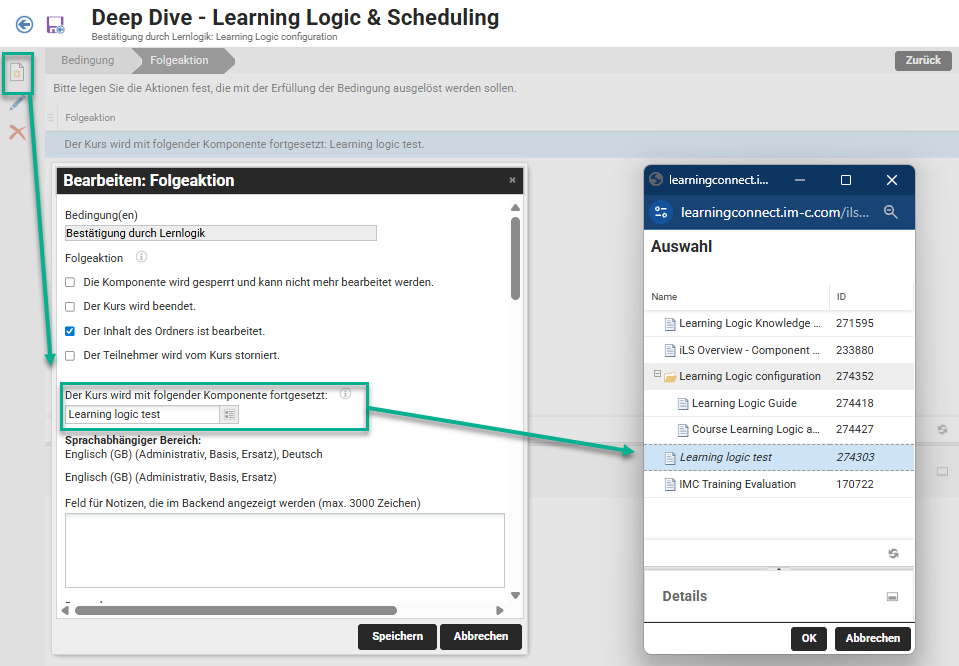Collapse the Details panel
Screen dimensions: 959x666
tap(892, 596)
